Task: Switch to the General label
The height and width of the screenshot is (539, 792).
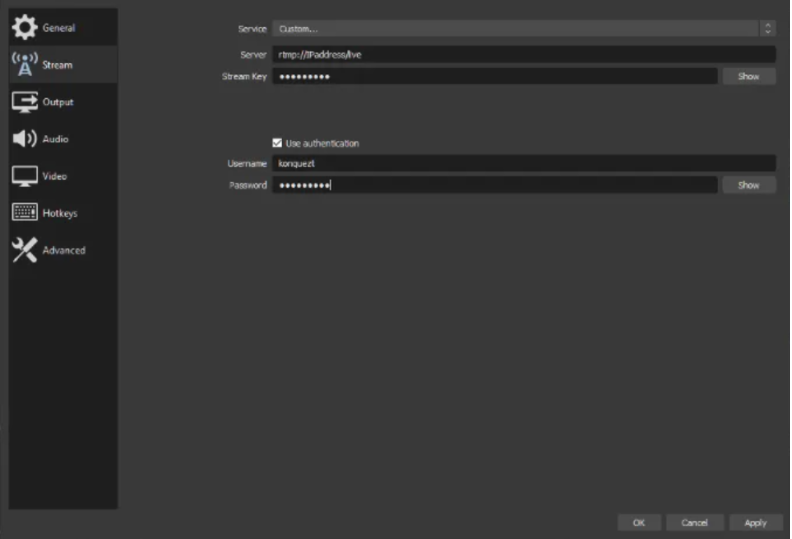Action: tap(59, 28)
